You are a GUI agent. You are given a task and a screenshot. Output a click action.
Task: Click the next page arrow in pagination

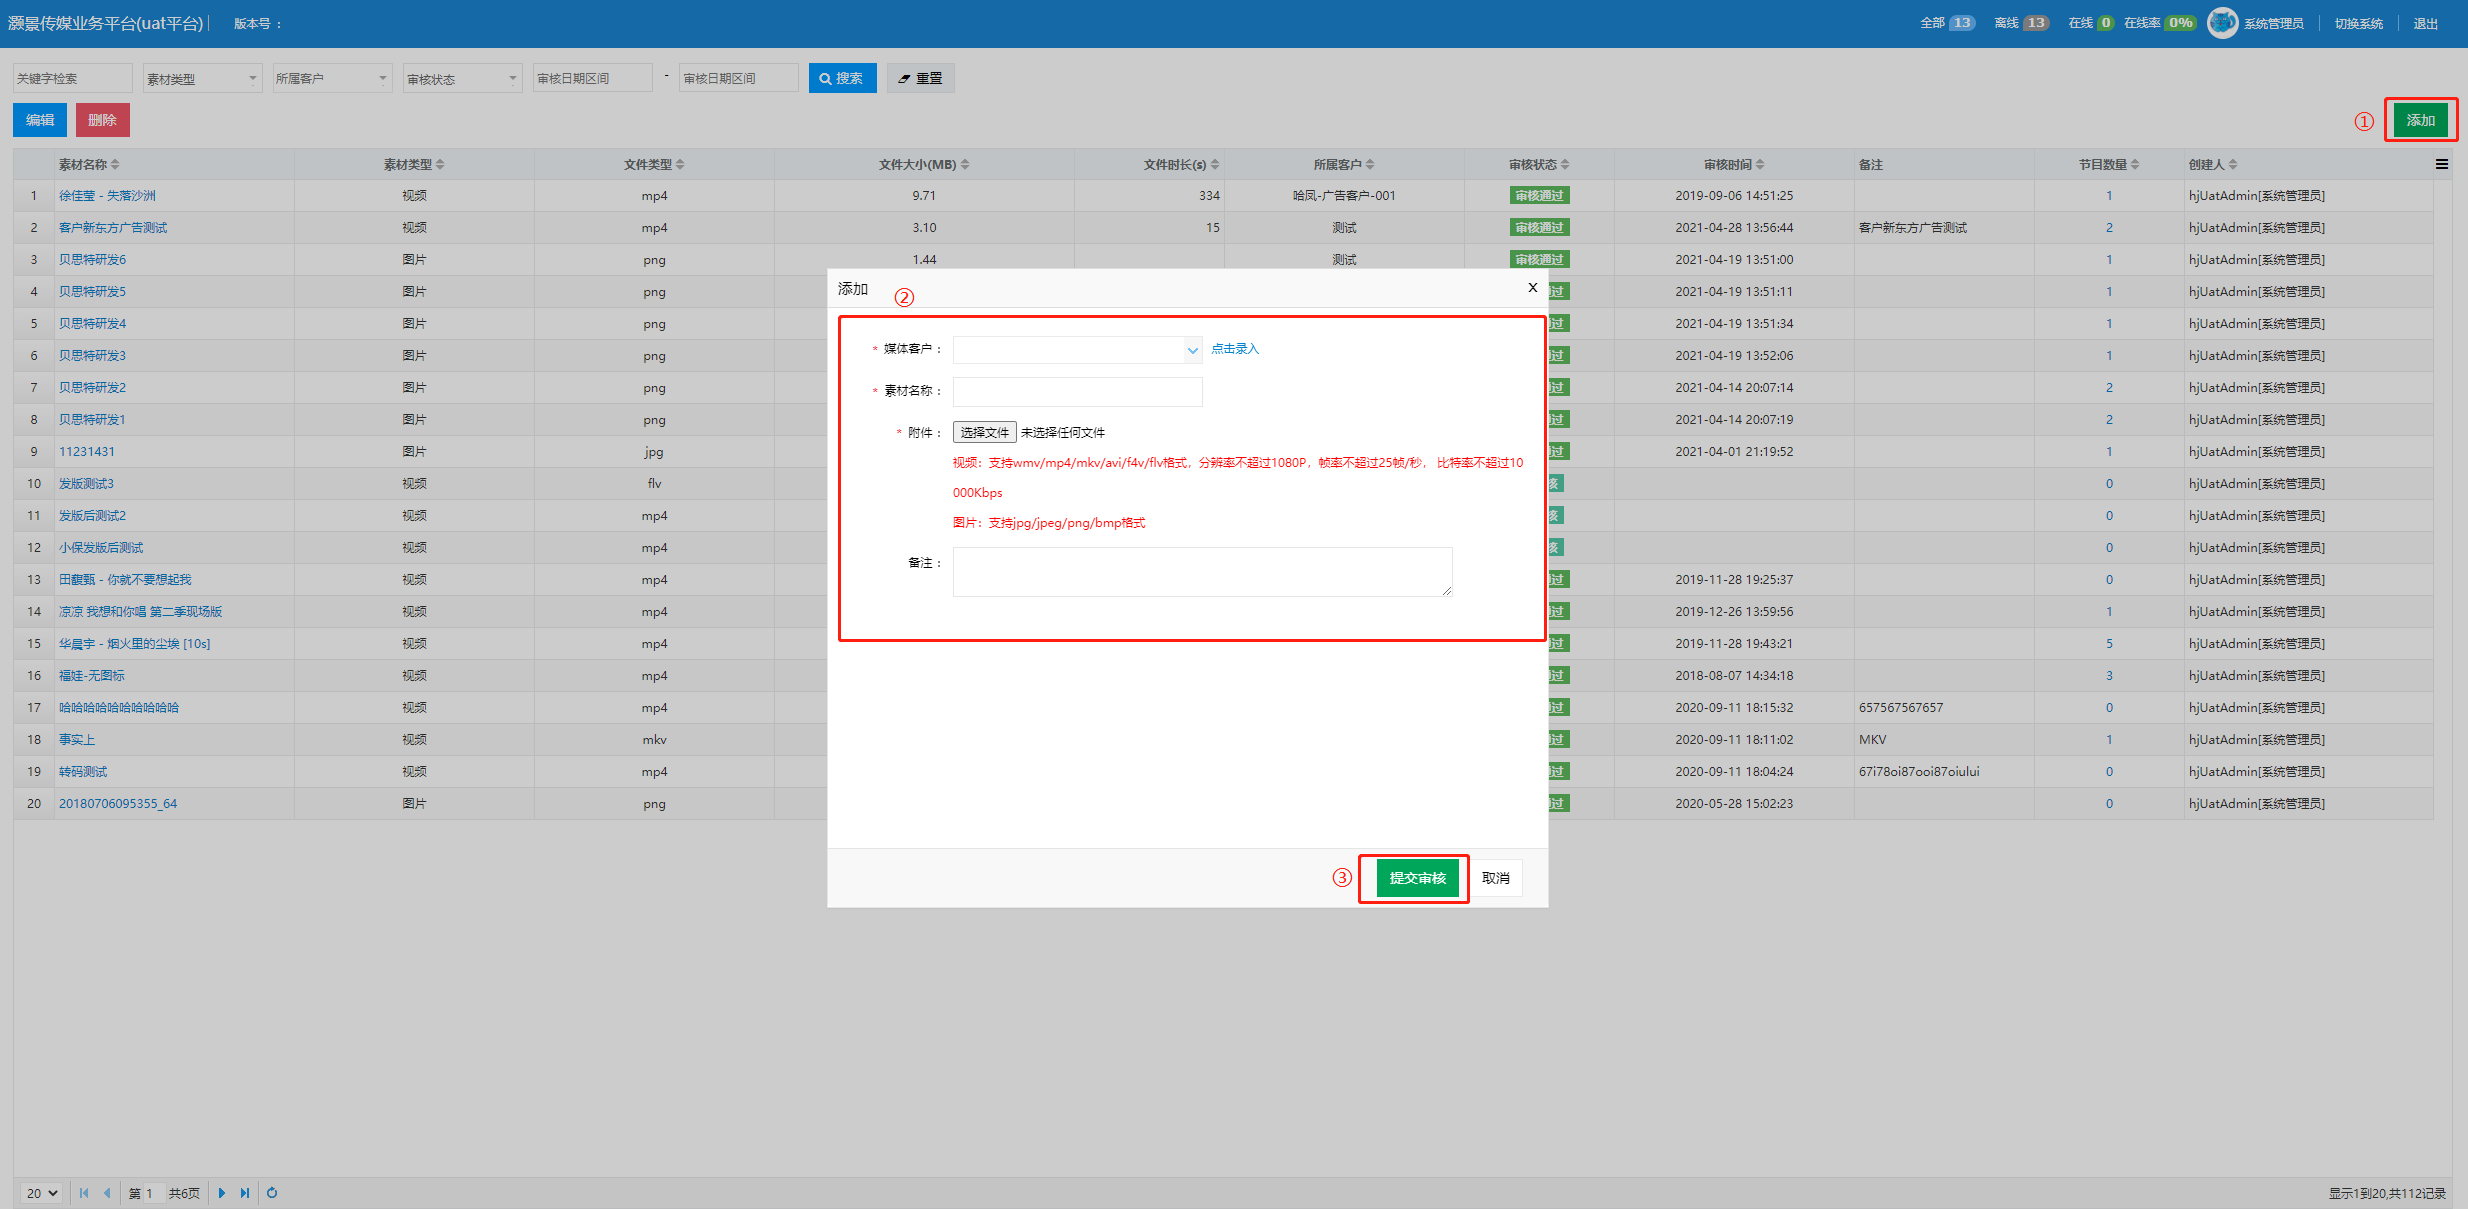pyautogui.click(x=221, y=1193)
